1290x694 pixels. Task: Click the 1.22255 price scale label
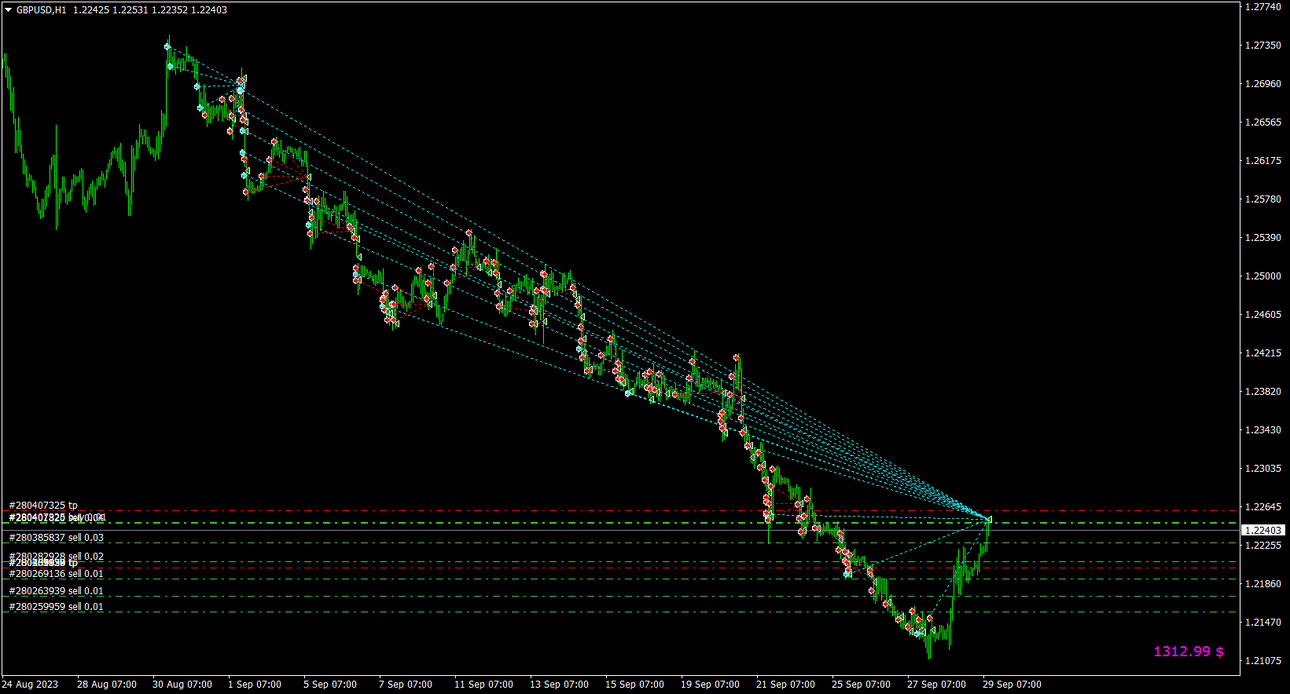[1264, 546]
